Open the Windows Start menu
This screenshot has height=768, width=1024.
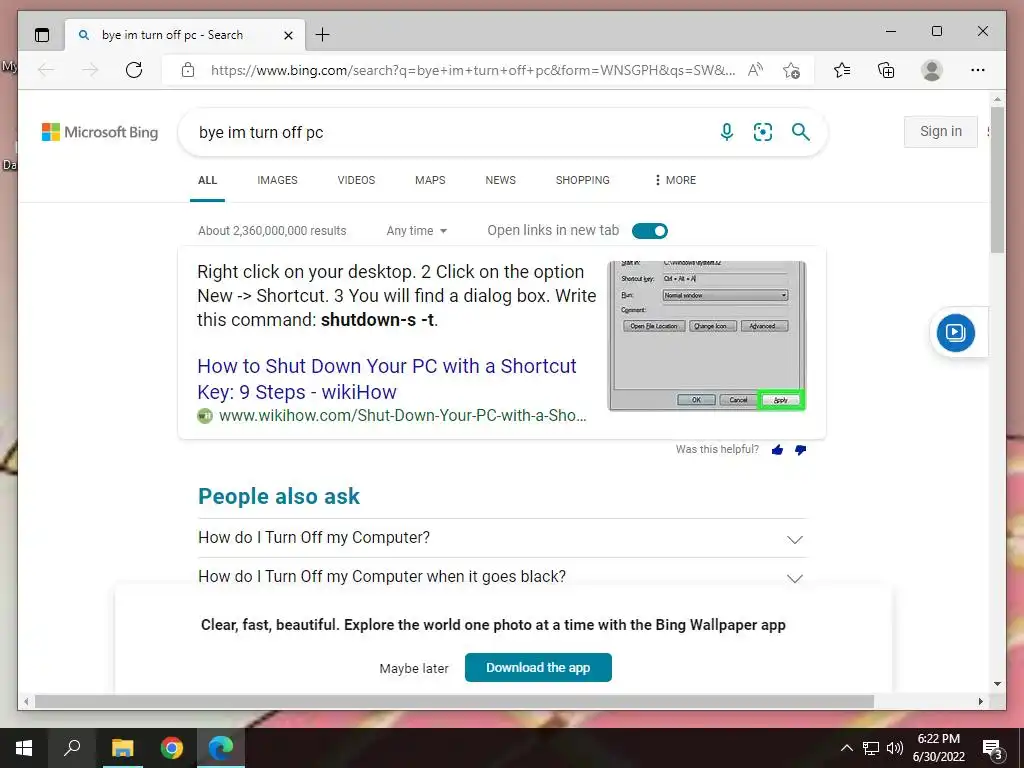(x=24, y=748)
